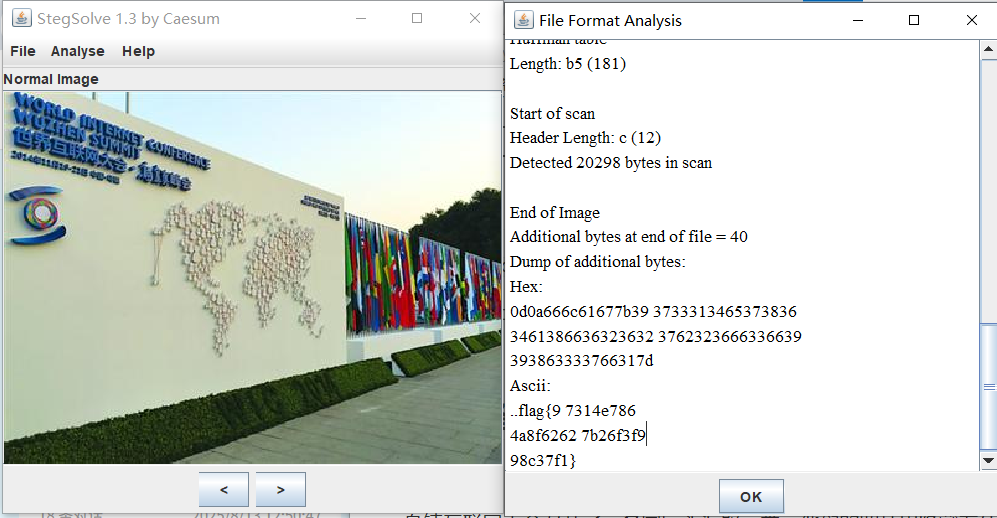Click the 'Start of scan' line
Viewport: 997px width, 518px height.
click(553, 114)
